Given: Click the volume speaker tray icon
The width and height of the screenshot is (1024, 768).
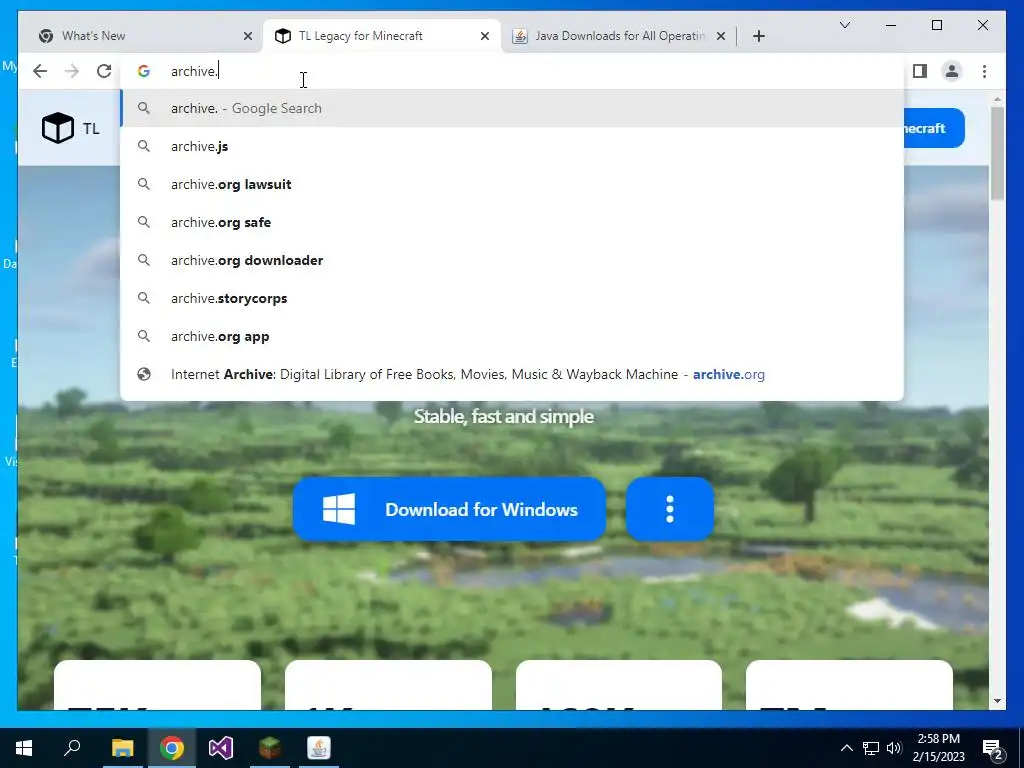Looking at the screenshot, I should tap(894, 748).
